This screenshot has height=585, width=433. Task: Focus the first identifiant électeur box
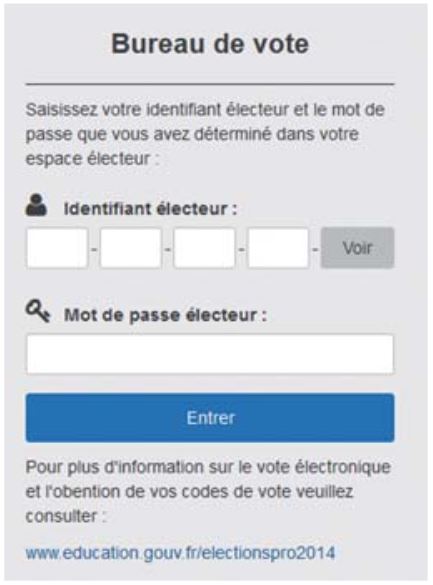[57, 248]
